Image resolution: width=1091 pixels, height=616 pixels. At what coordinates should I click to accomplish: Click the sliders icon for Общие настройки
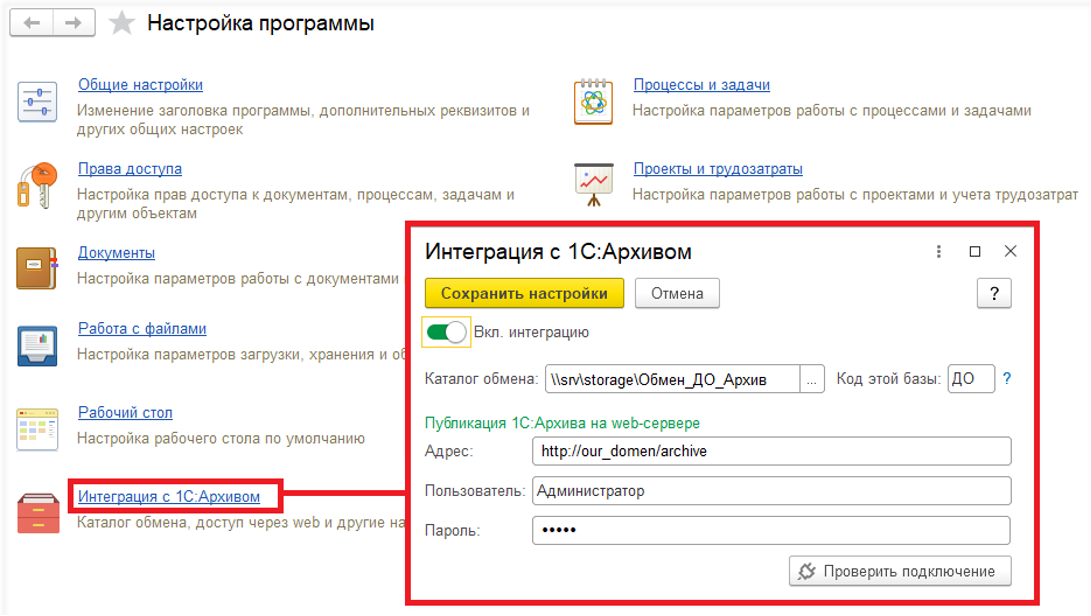[x=37, y=102]
